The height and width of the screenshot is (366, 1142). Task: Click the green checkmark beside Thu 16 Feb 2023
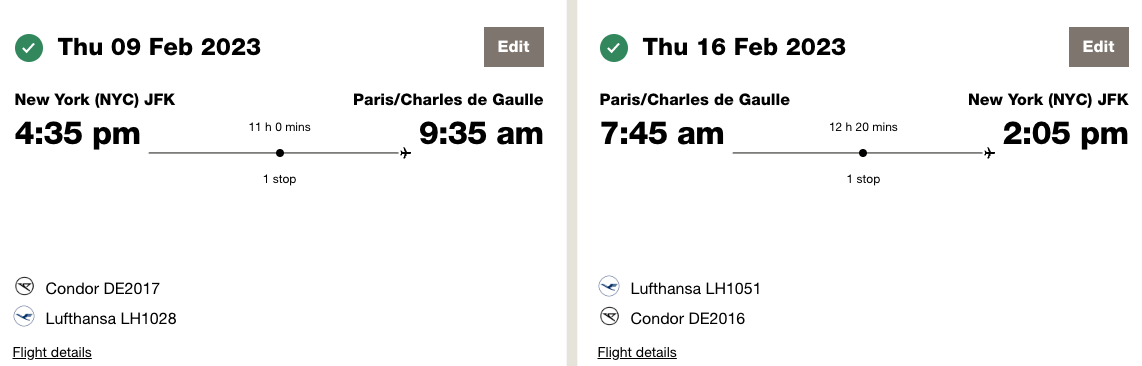coord(613,48)
